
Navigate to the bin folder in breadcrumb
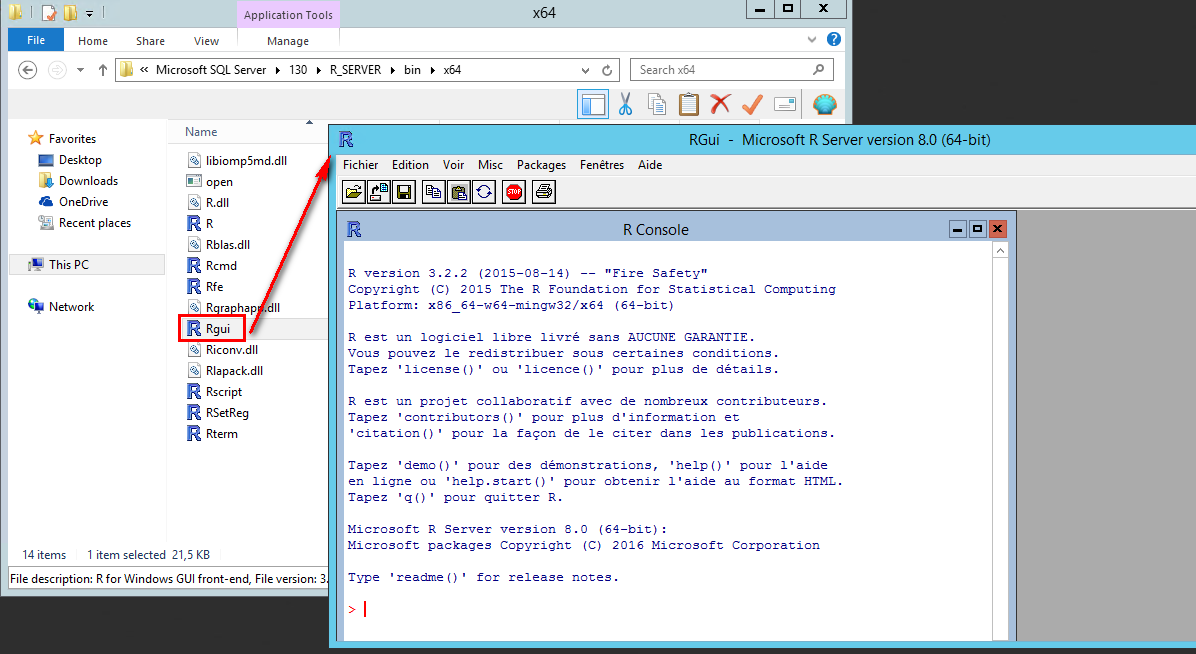point(413,69)
